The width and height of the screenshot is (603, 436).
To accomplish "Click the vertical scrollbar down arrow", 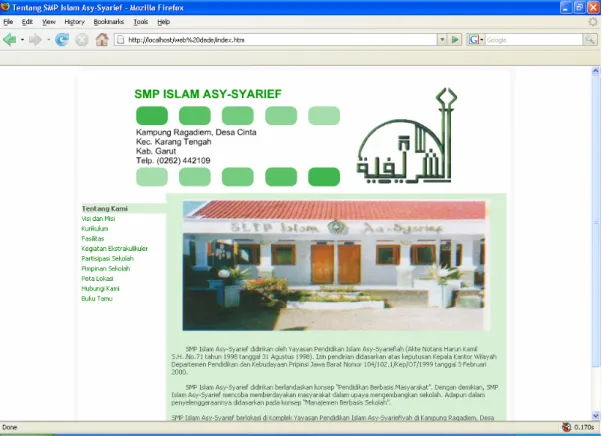I will pos(596,416).
